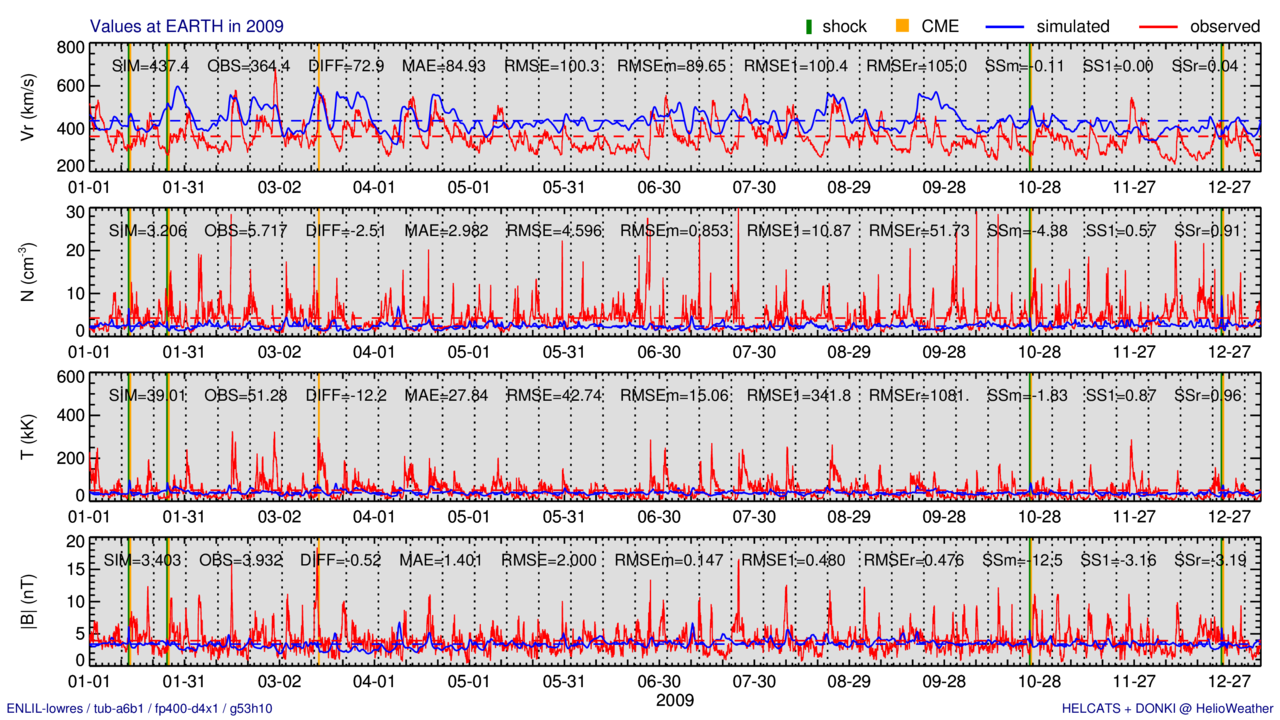Click the 800 tick on the Vr axis

(69, 47)
